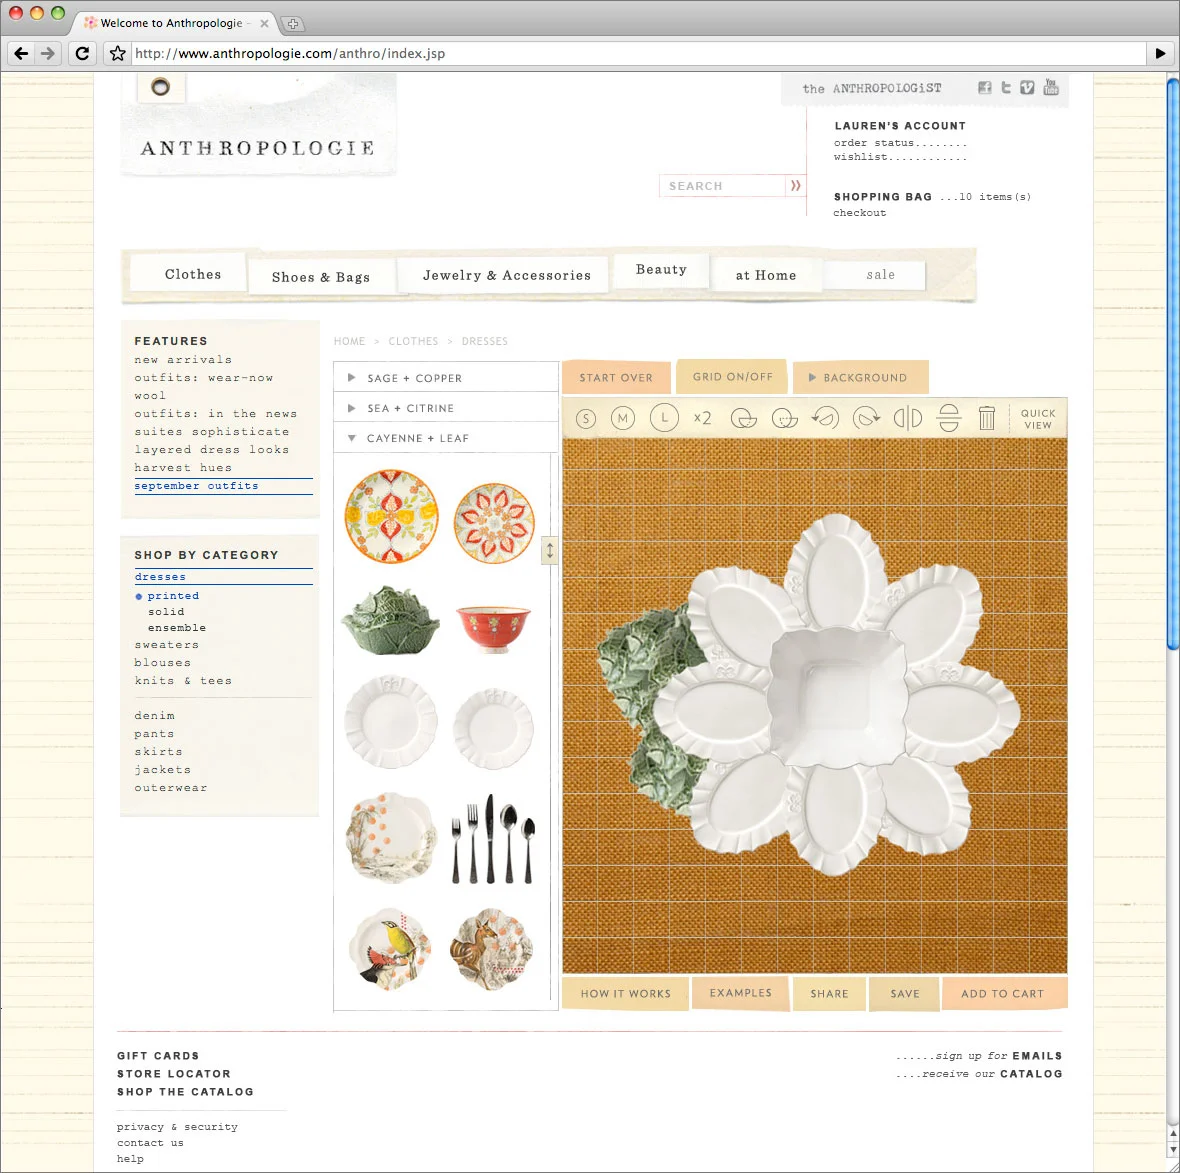Open the Facebook icon in the header

tap(984, 87)
